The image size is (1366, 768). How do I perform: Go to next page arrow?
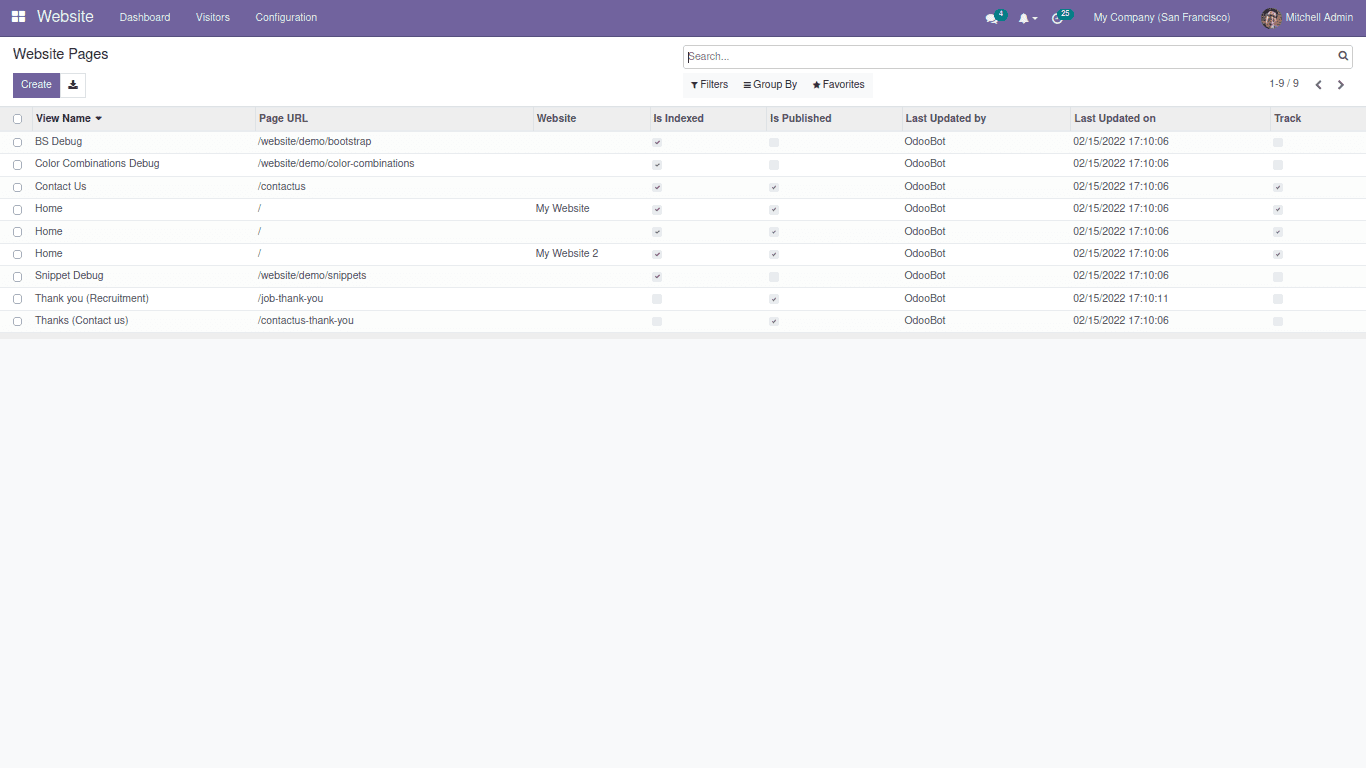[x=1341, y=85]
